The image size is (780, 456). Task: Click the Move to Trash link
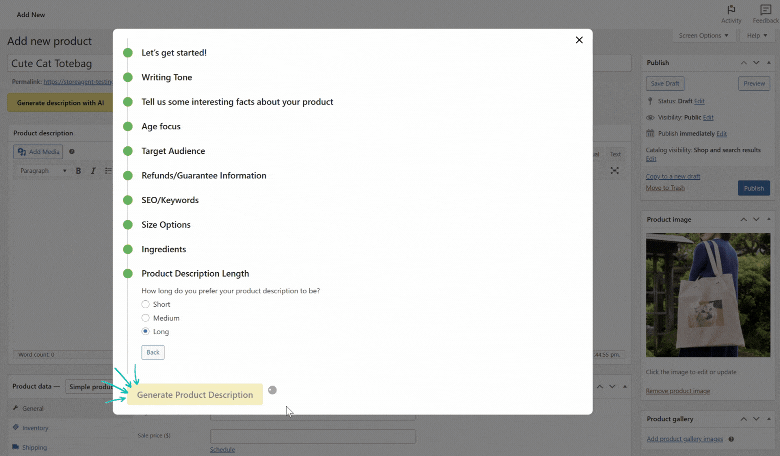coord(665,187)
